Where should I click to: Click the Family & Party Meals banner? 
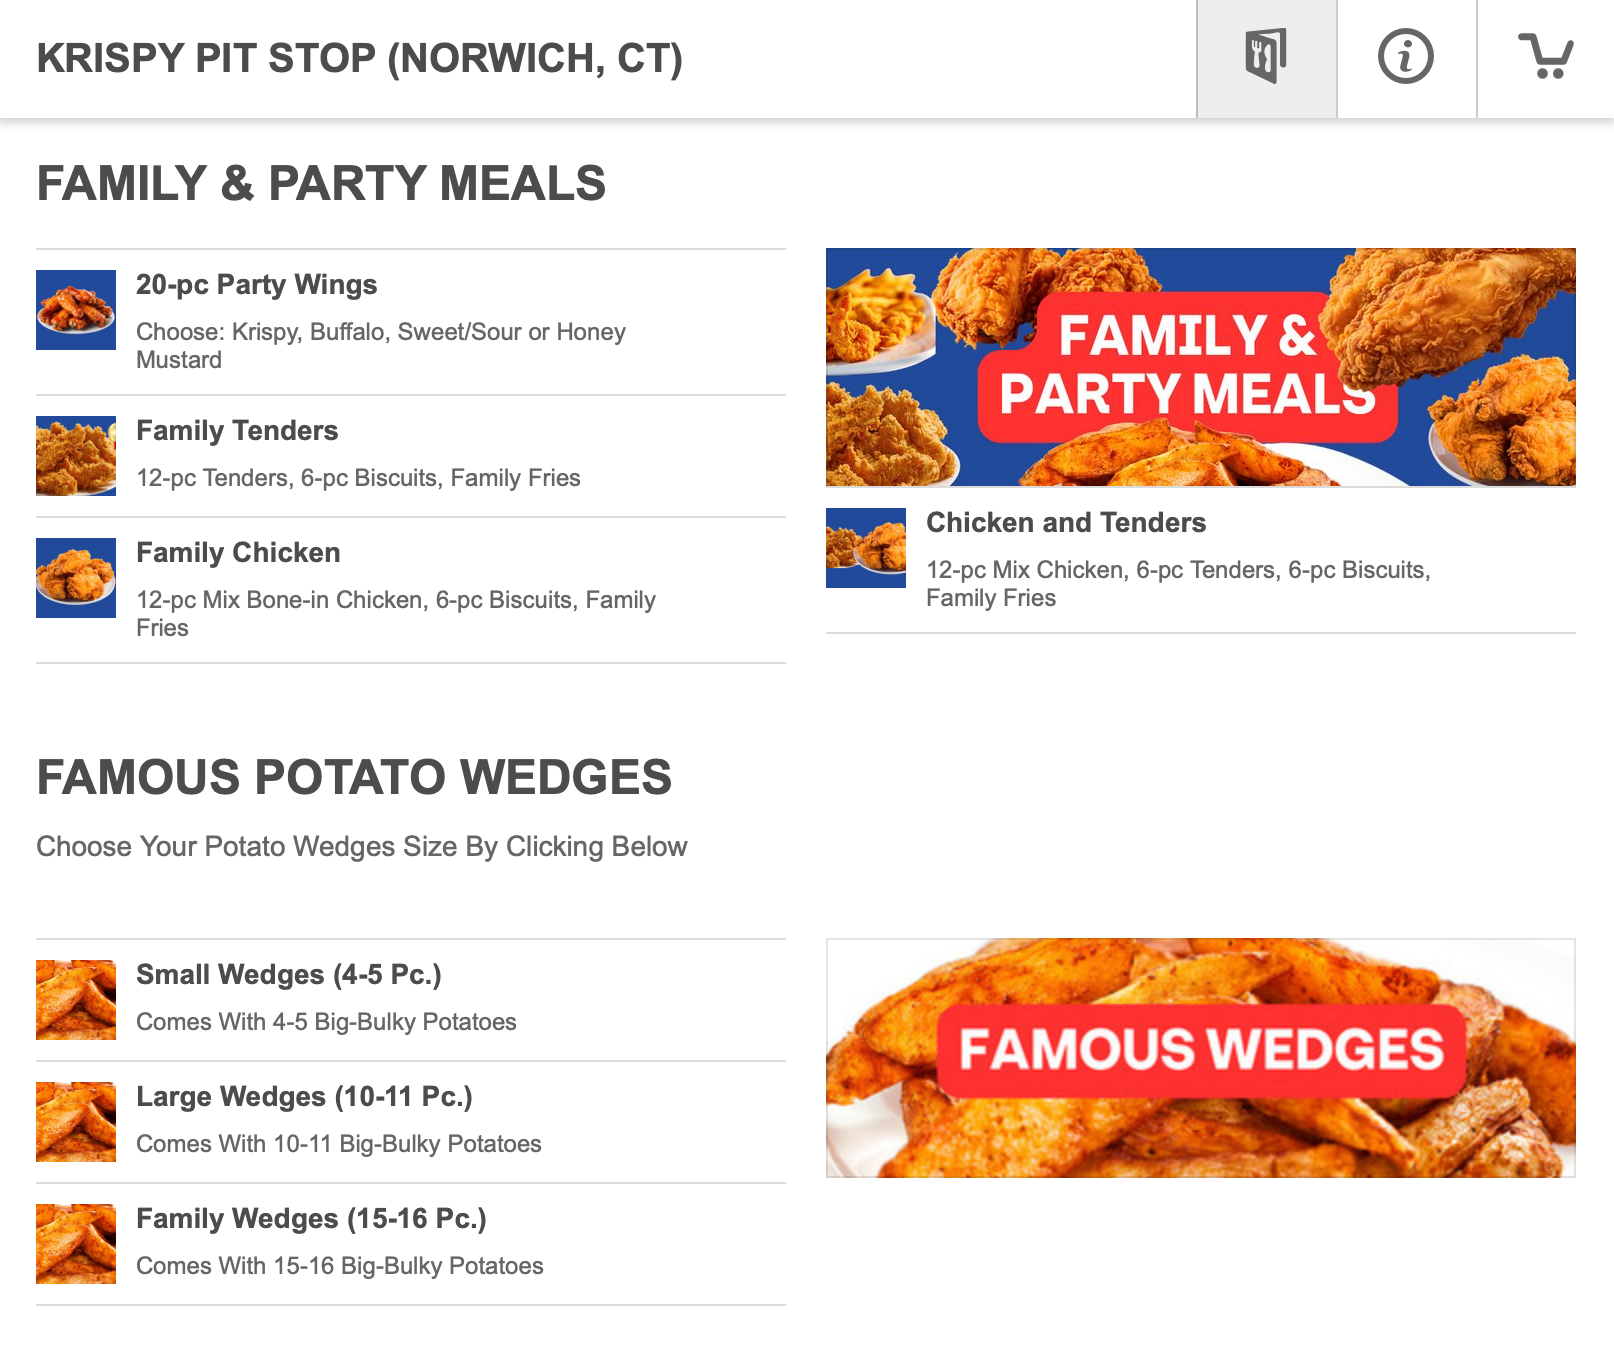[x=1200, y=367]
